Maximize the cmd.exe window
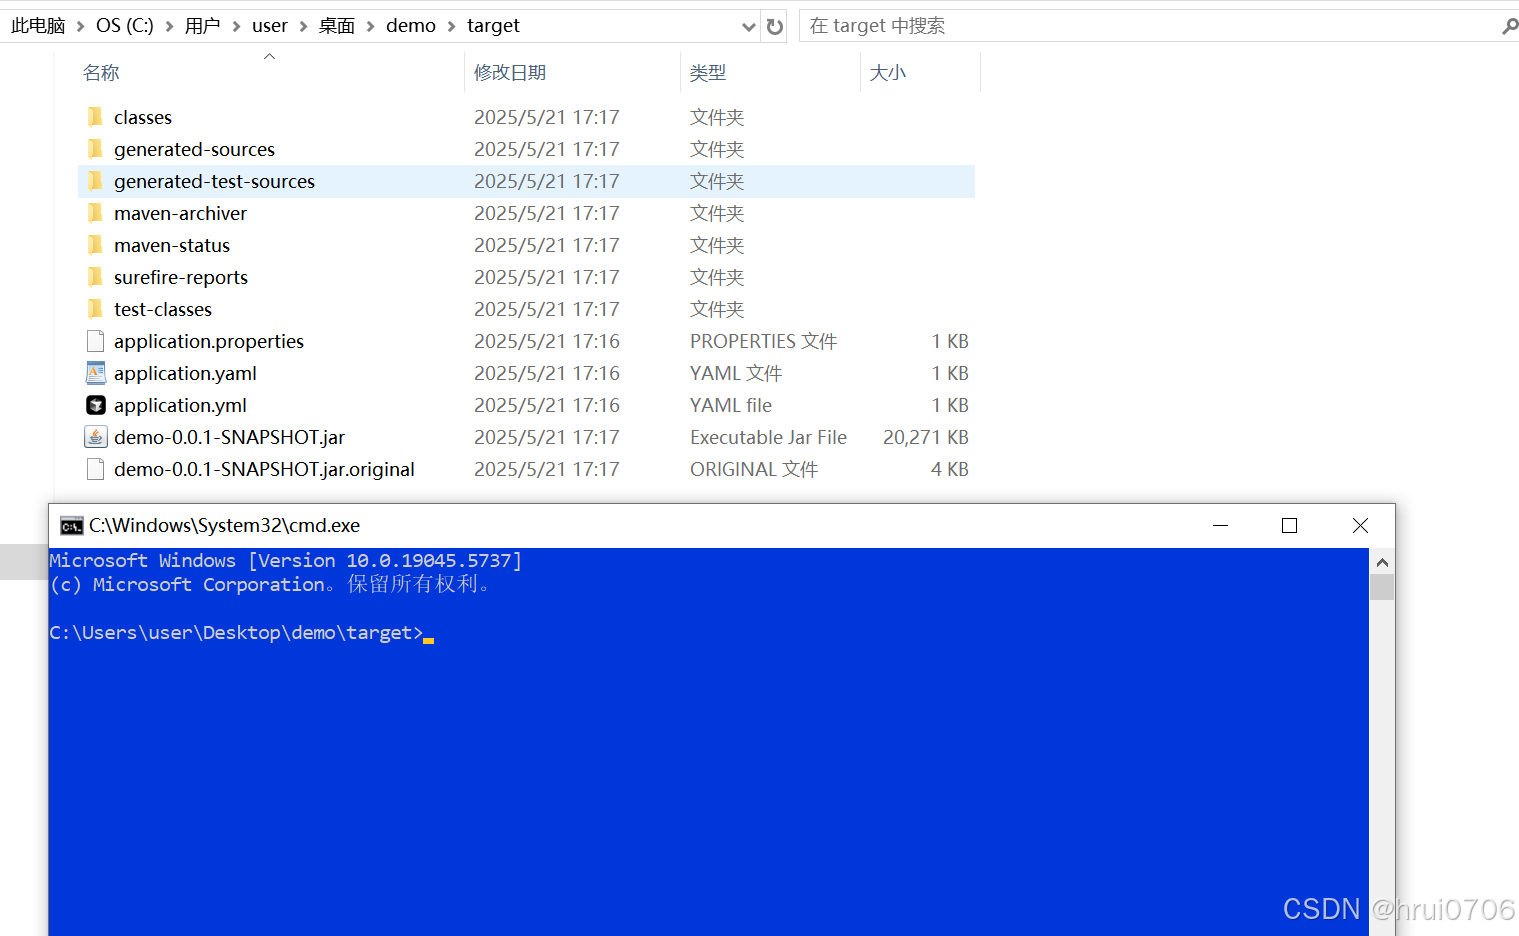This screenshot has height=936, width=1519. tap(1289, 526)
